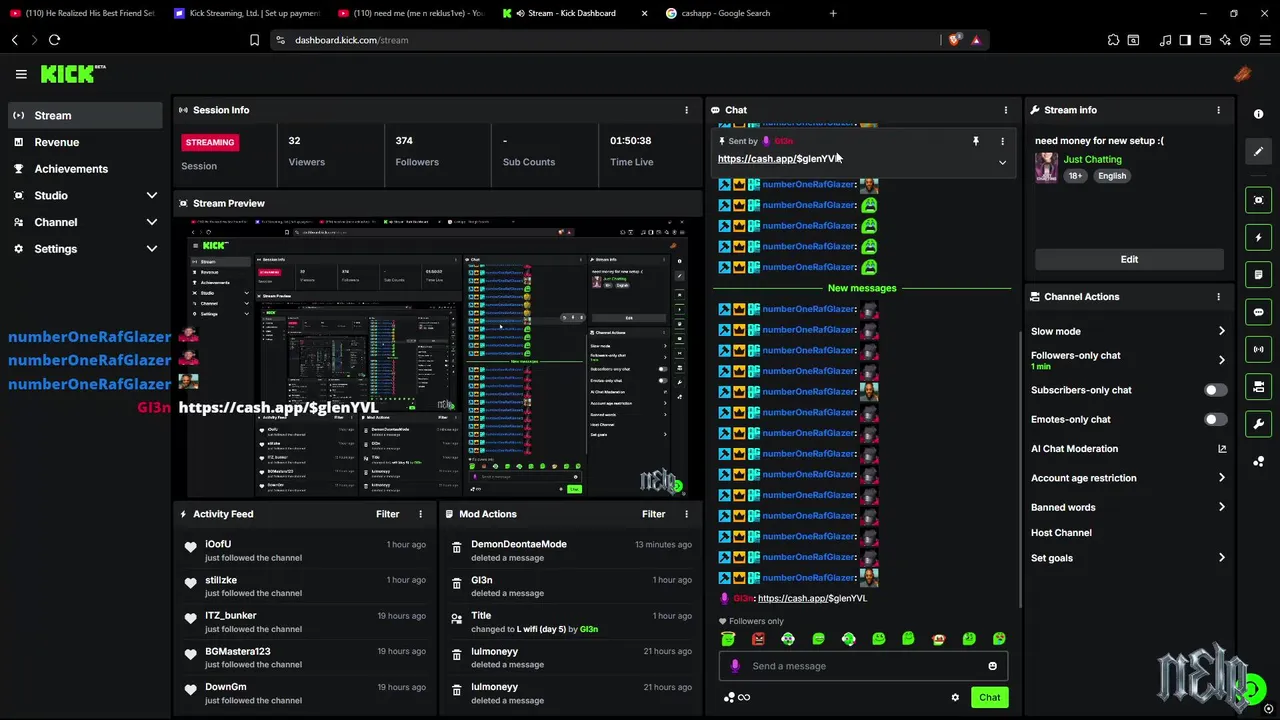Screen dimensions: 1280x720
Task: Open the emoji picker in message box
Action: 992,666
